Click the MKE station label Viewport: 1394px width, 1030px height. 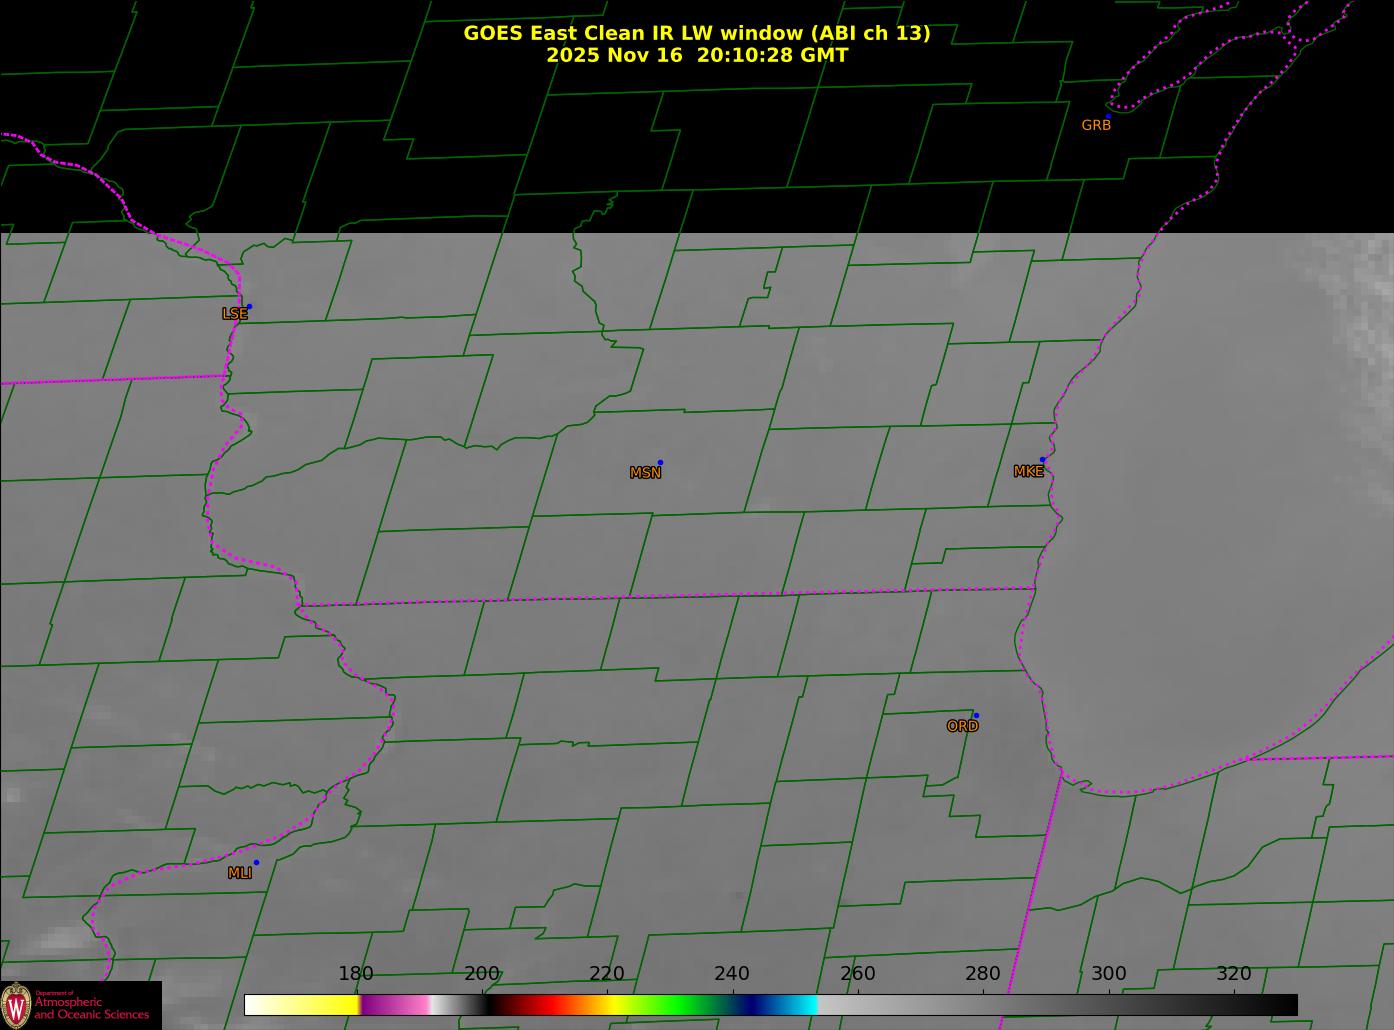(x=1028, y=471)
